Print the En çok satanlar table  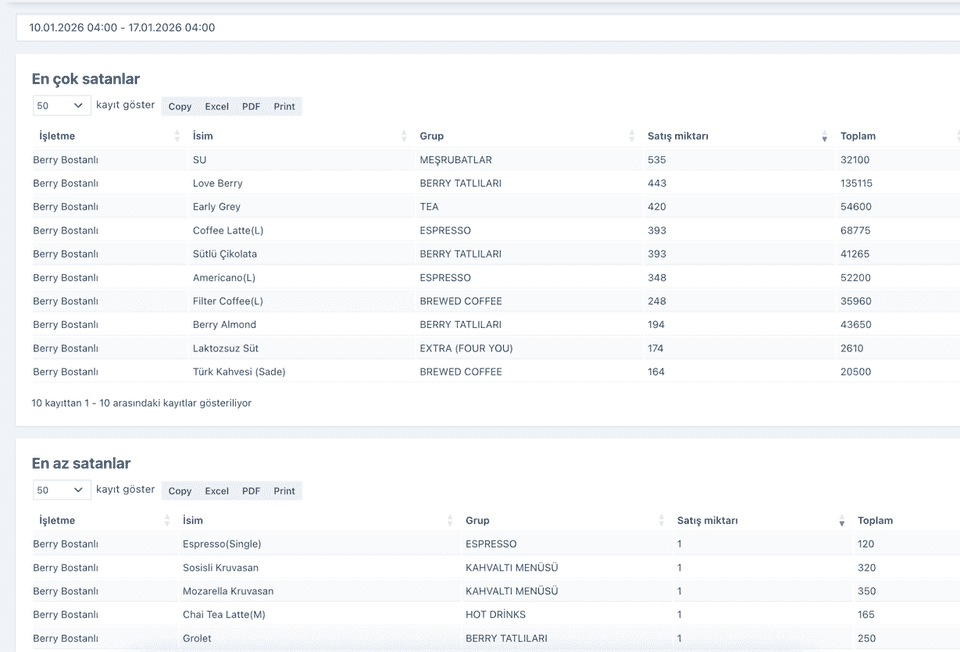(284, 107)
